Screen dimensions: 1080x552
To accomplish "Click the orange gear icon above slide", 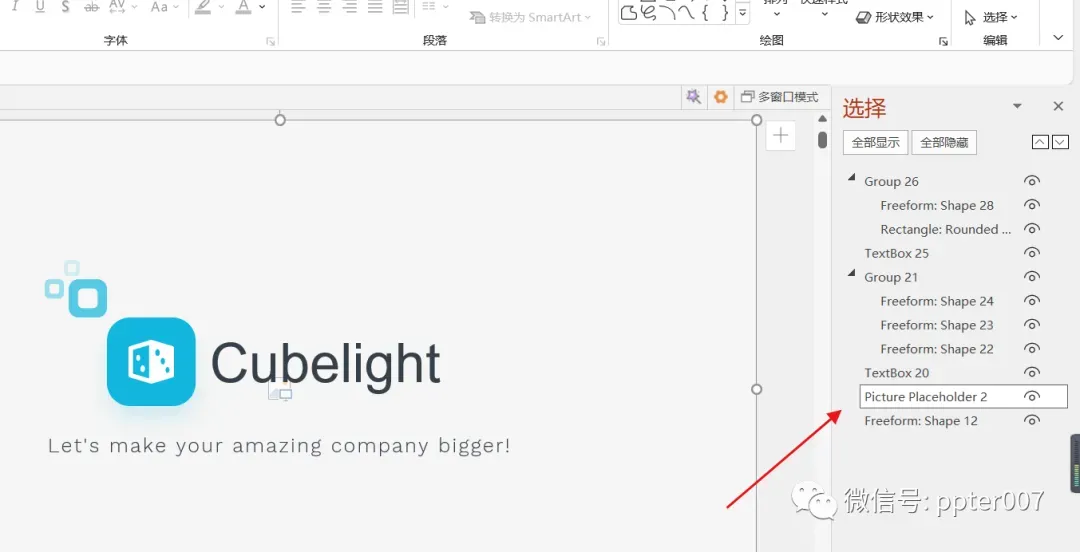I will click(x=720, y=97).
